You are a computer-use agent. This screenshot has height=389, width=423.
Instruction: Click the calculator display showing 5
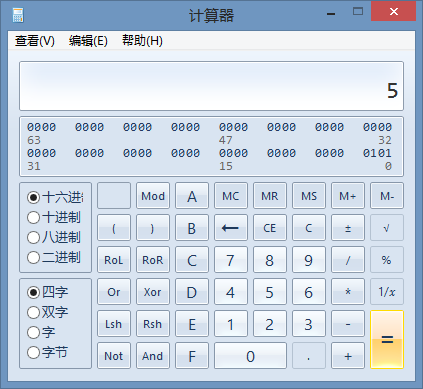211,86
